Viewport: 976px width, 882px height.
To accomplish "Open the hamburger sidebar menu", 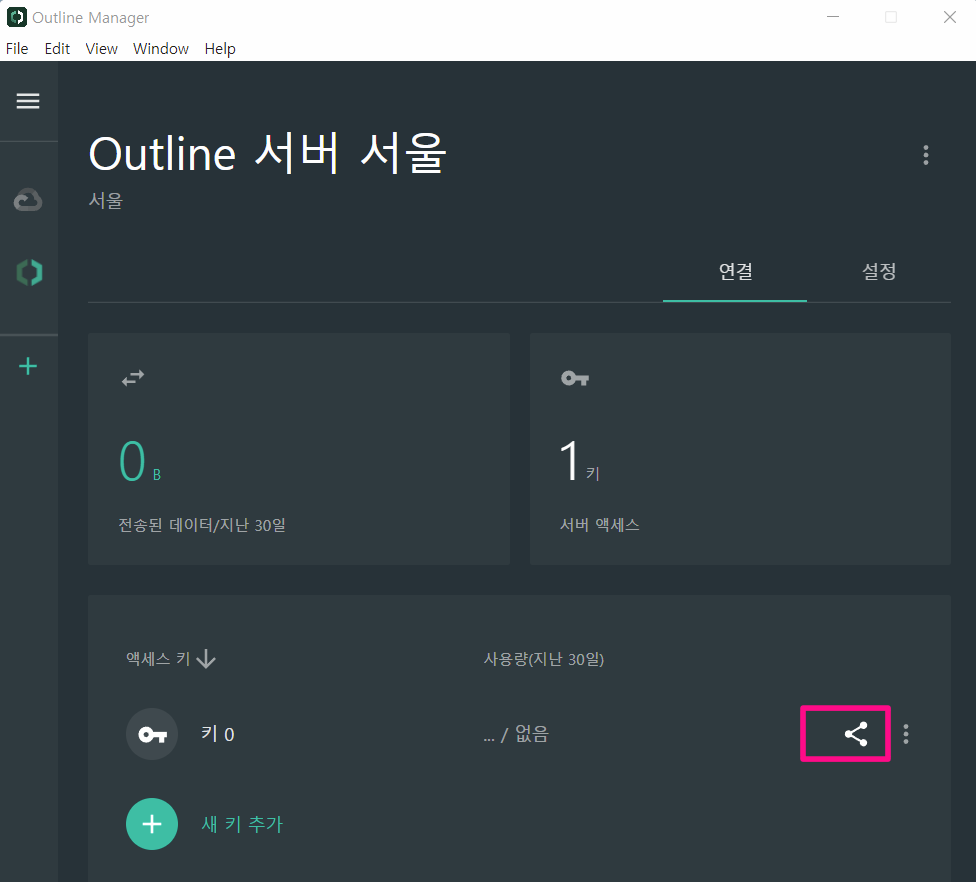I will [28, 101].
